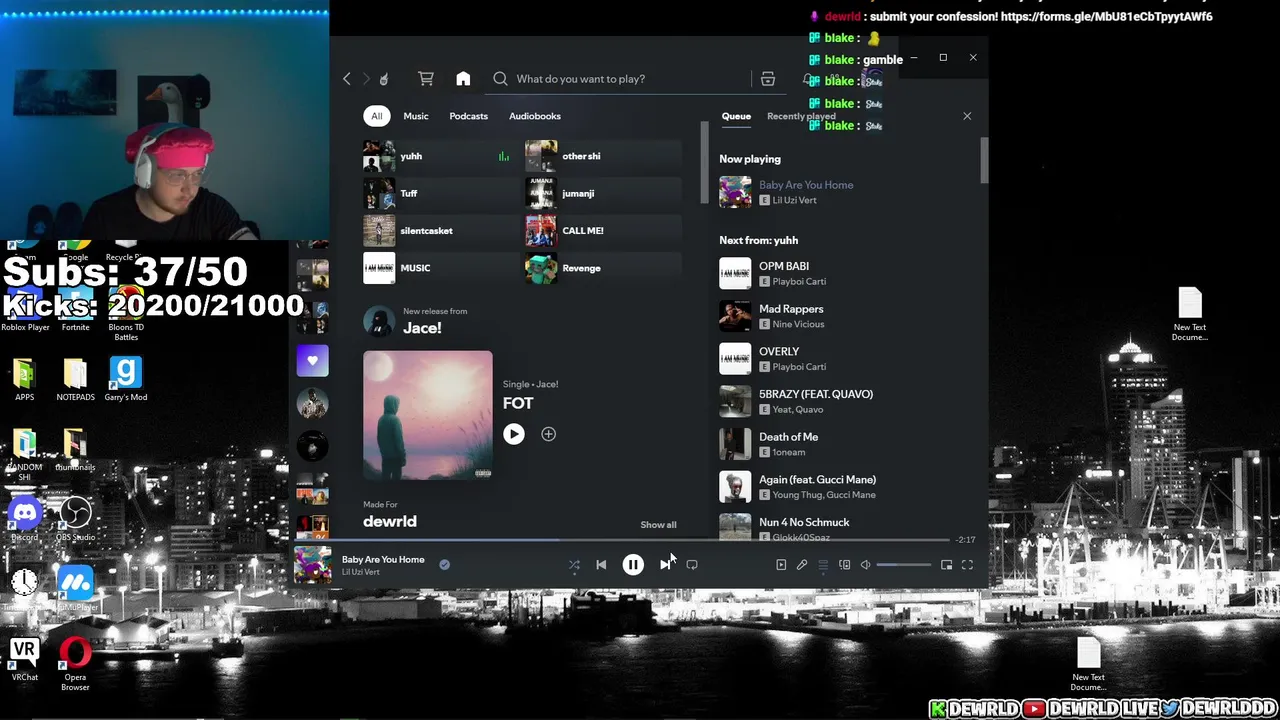Click the magnifier search icon
Viewport: 1280px width, 720px height.
point(500,79)
